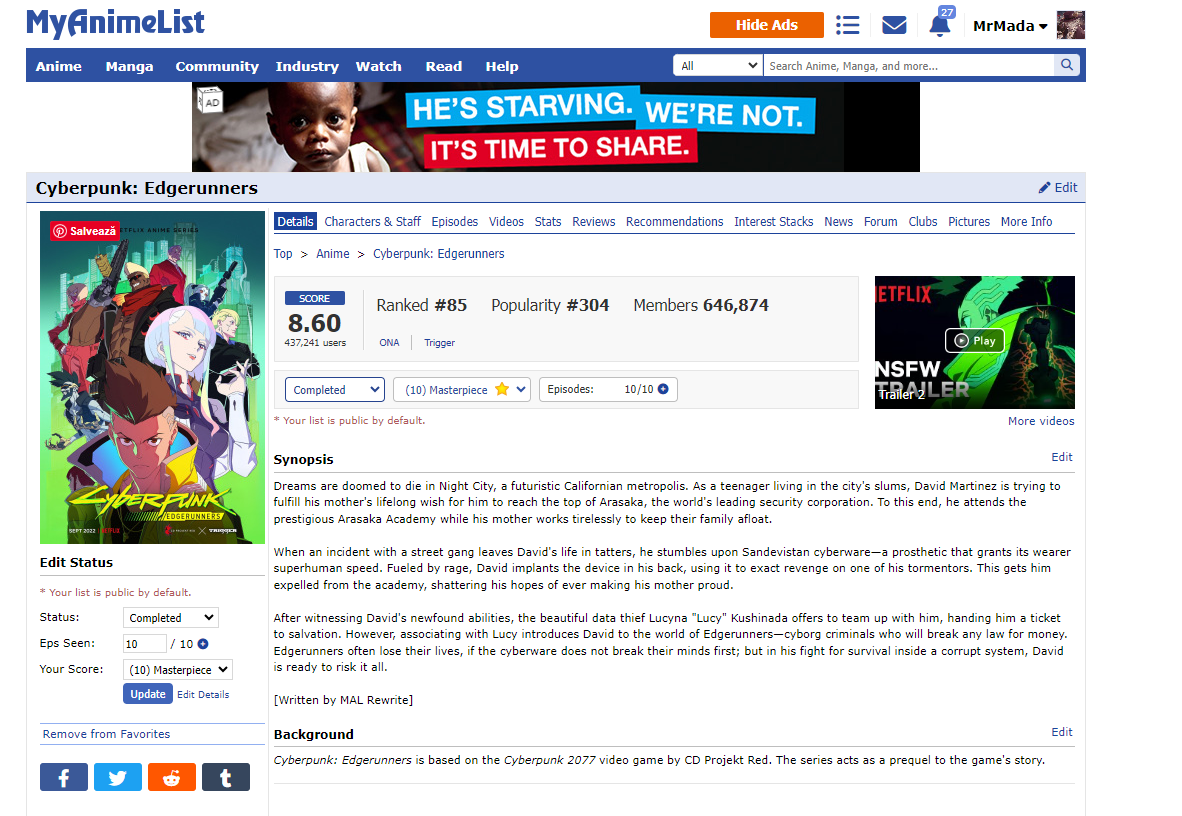Open Edit Details link

(x=203, y=695)
